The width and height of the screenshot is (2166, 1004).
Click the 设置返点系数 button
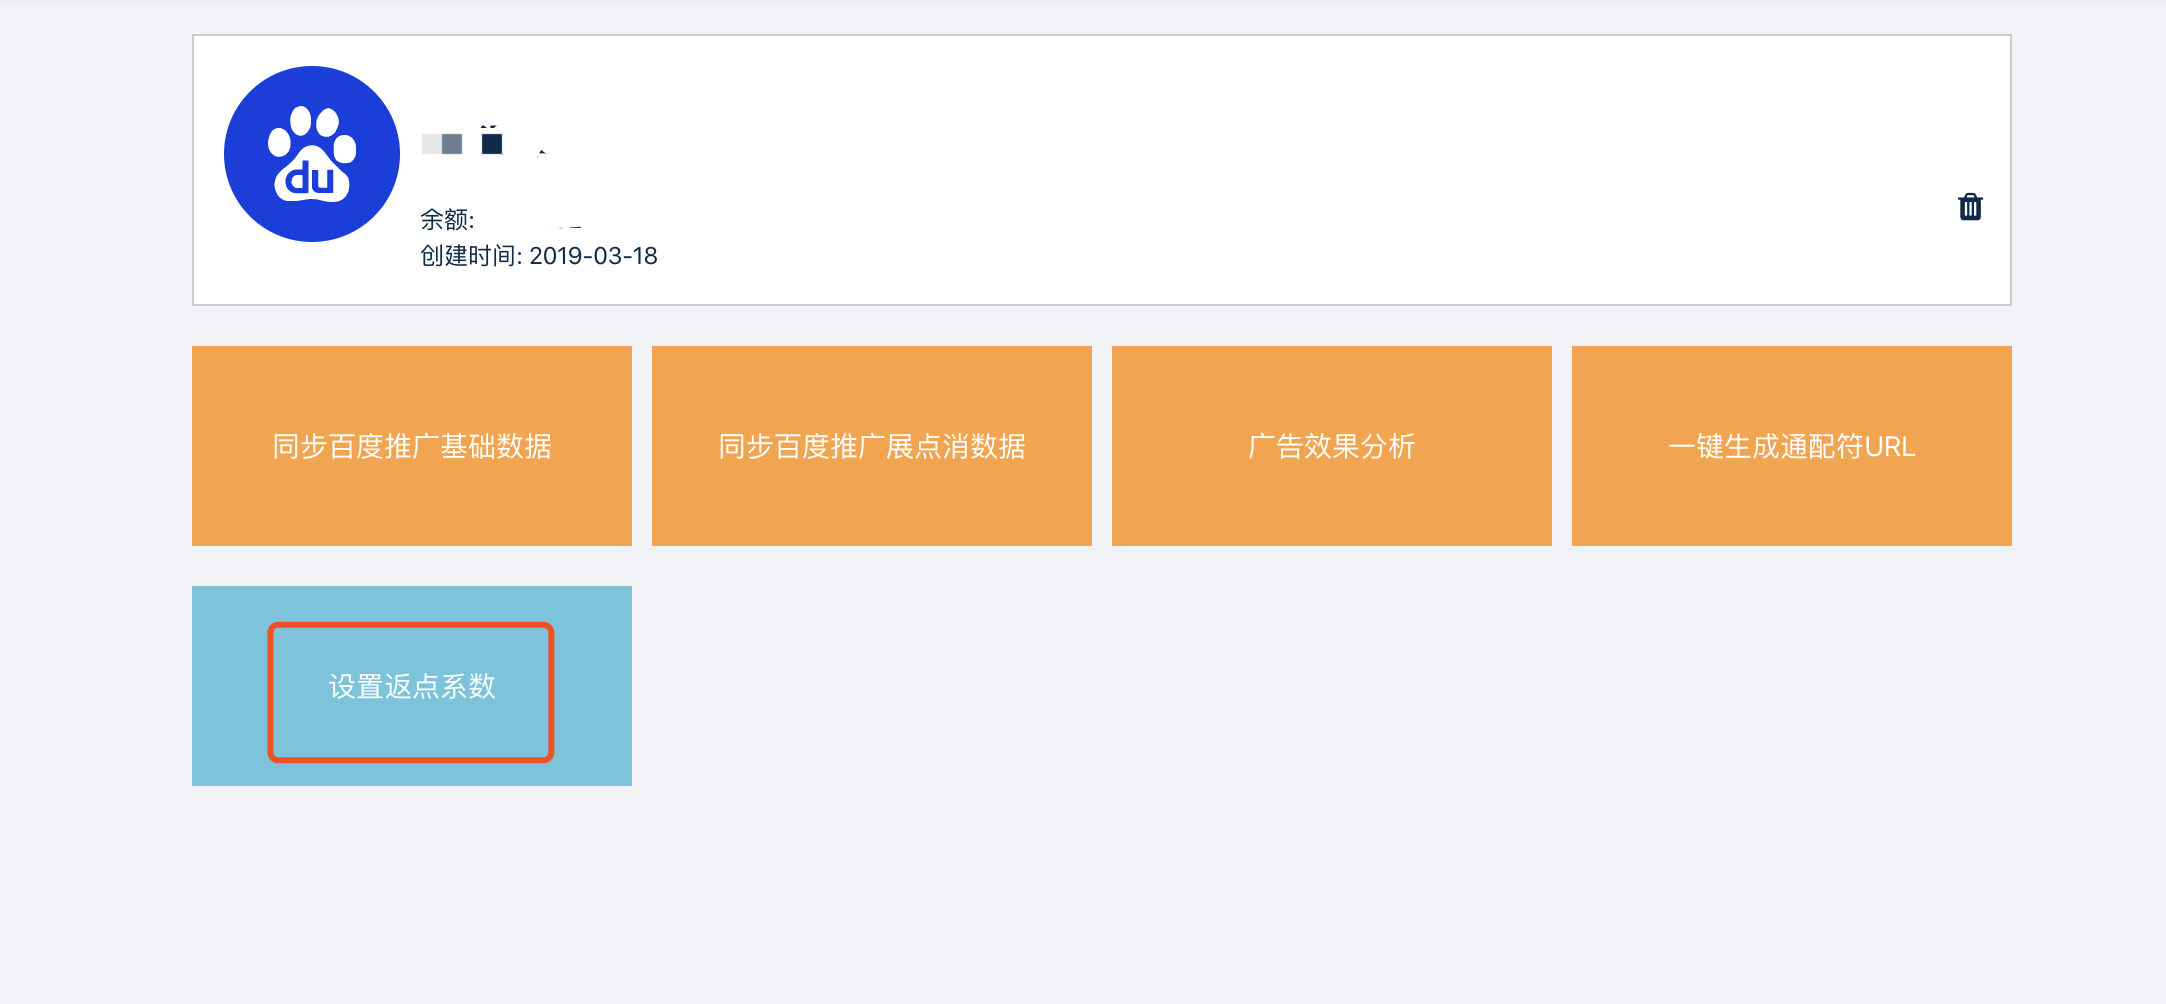(x=411, y=687)
